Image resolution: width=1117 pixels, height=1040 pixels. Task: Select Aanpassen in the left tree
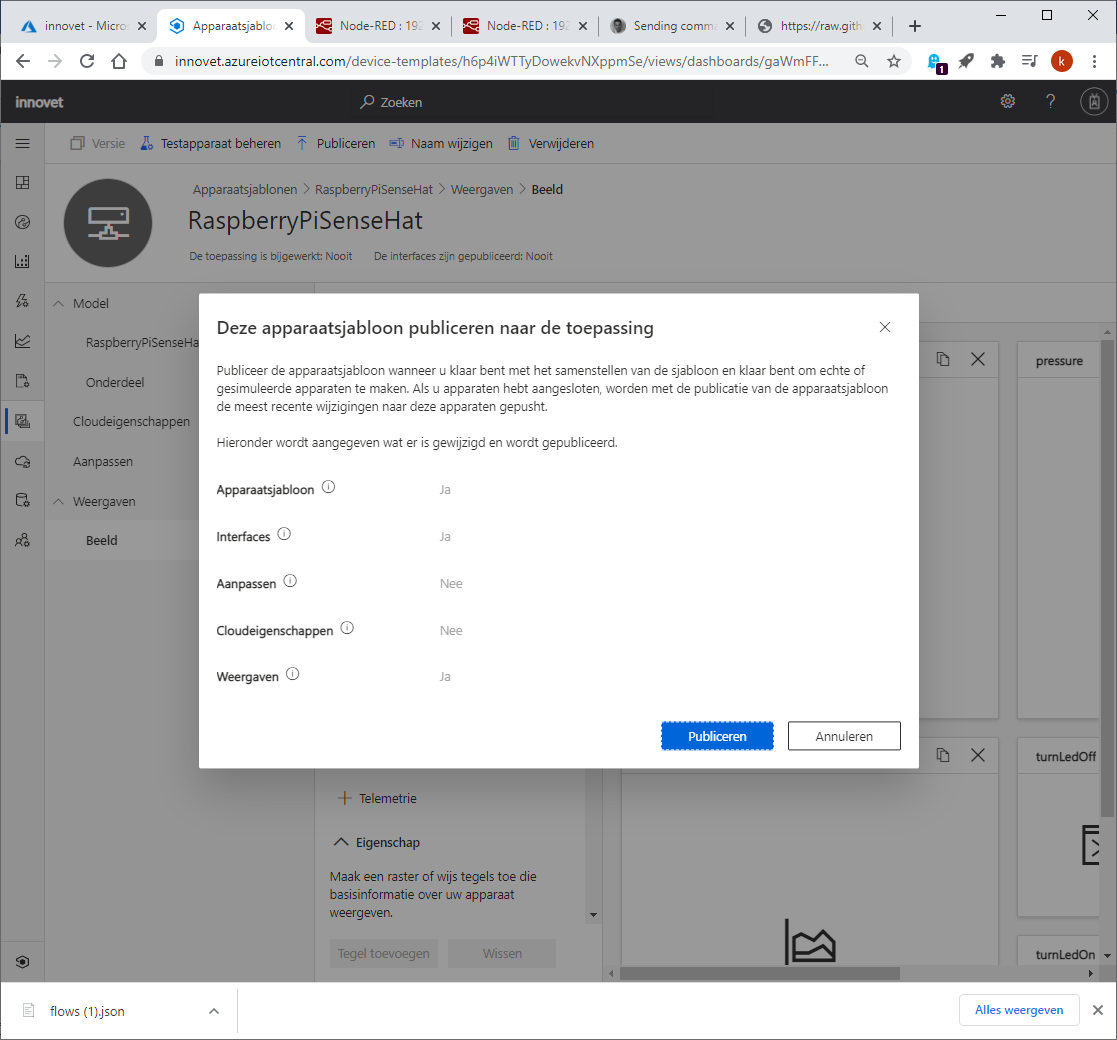pyautogui.click(x=103, y=462)
